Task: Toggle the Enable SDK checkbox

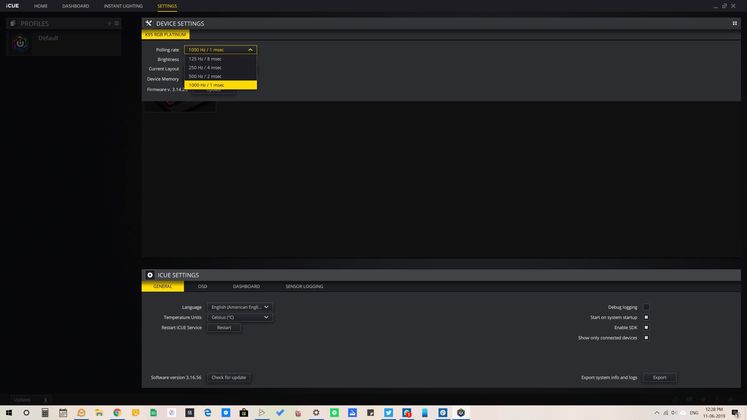Action: click(646, 328)
